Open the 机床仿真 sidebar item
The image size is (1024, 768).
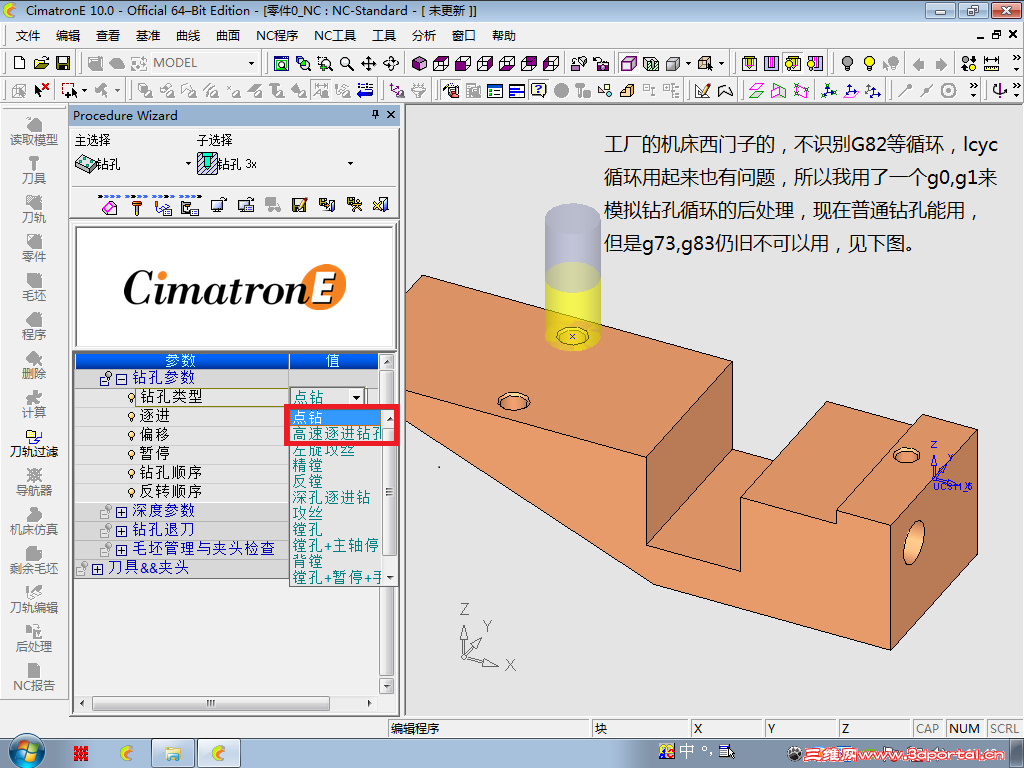click(x=34, y=522)
